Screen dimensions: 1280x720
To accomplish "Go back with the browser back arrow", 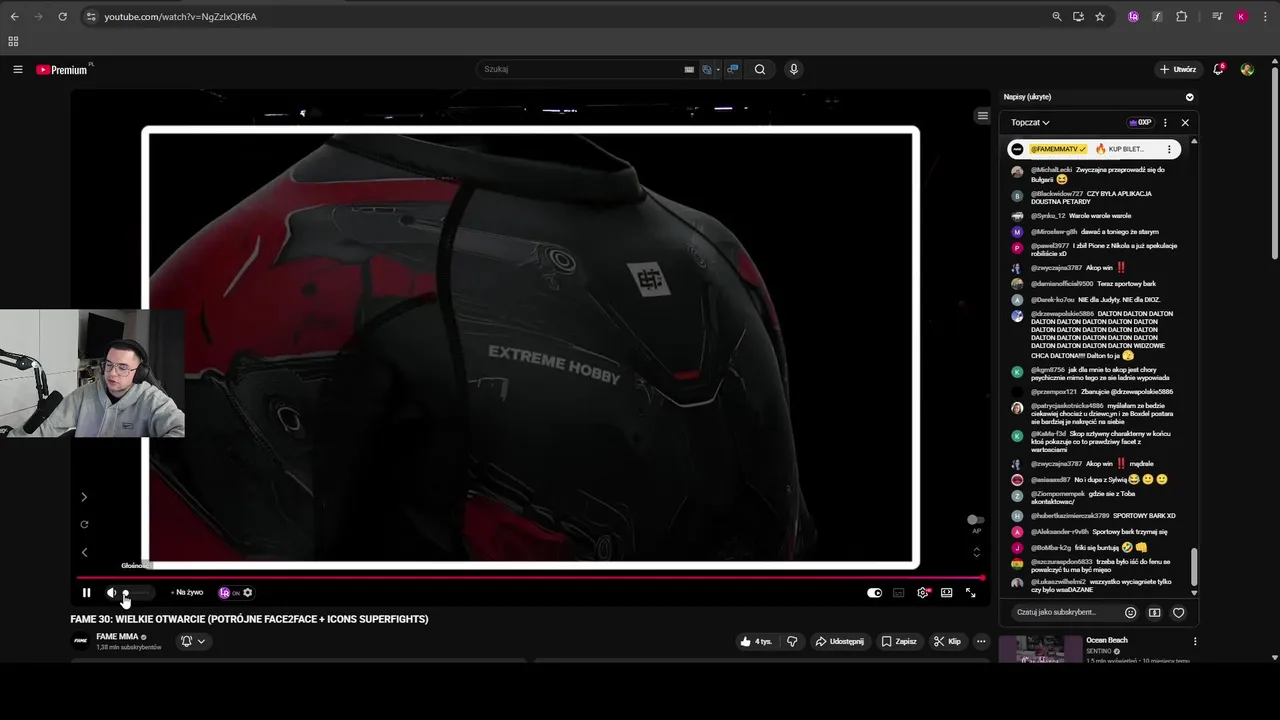I will tap(14, 16).
